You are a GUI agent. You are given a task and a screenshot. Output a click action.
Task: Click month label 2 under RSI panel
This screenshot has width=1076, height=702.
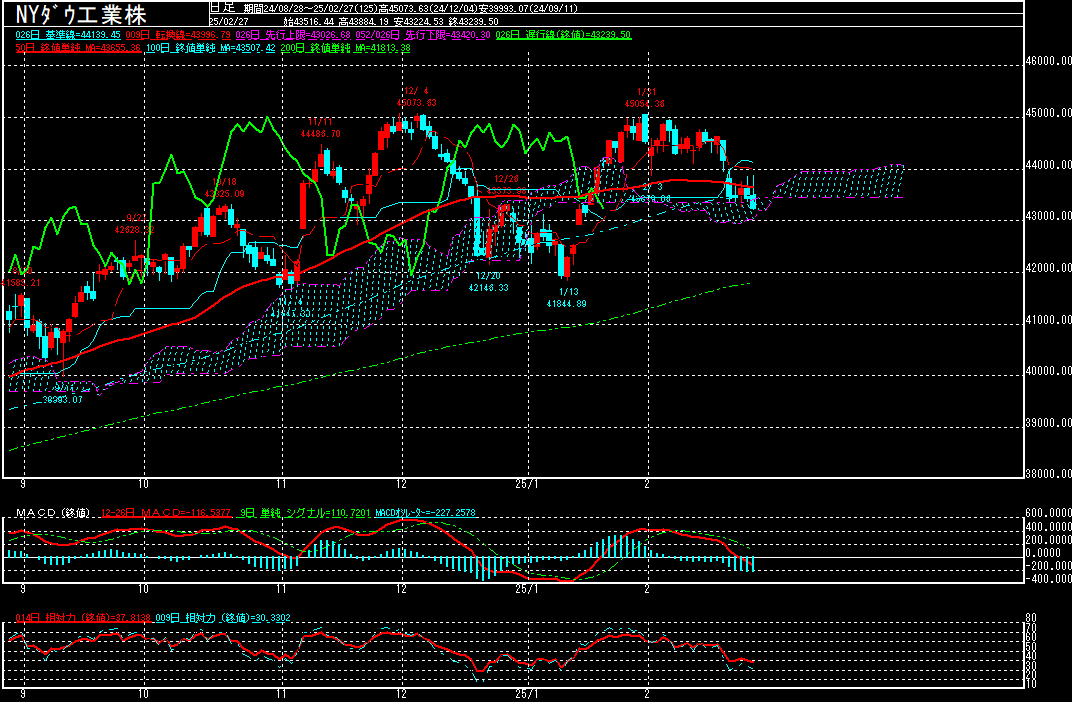click(647, 694)
